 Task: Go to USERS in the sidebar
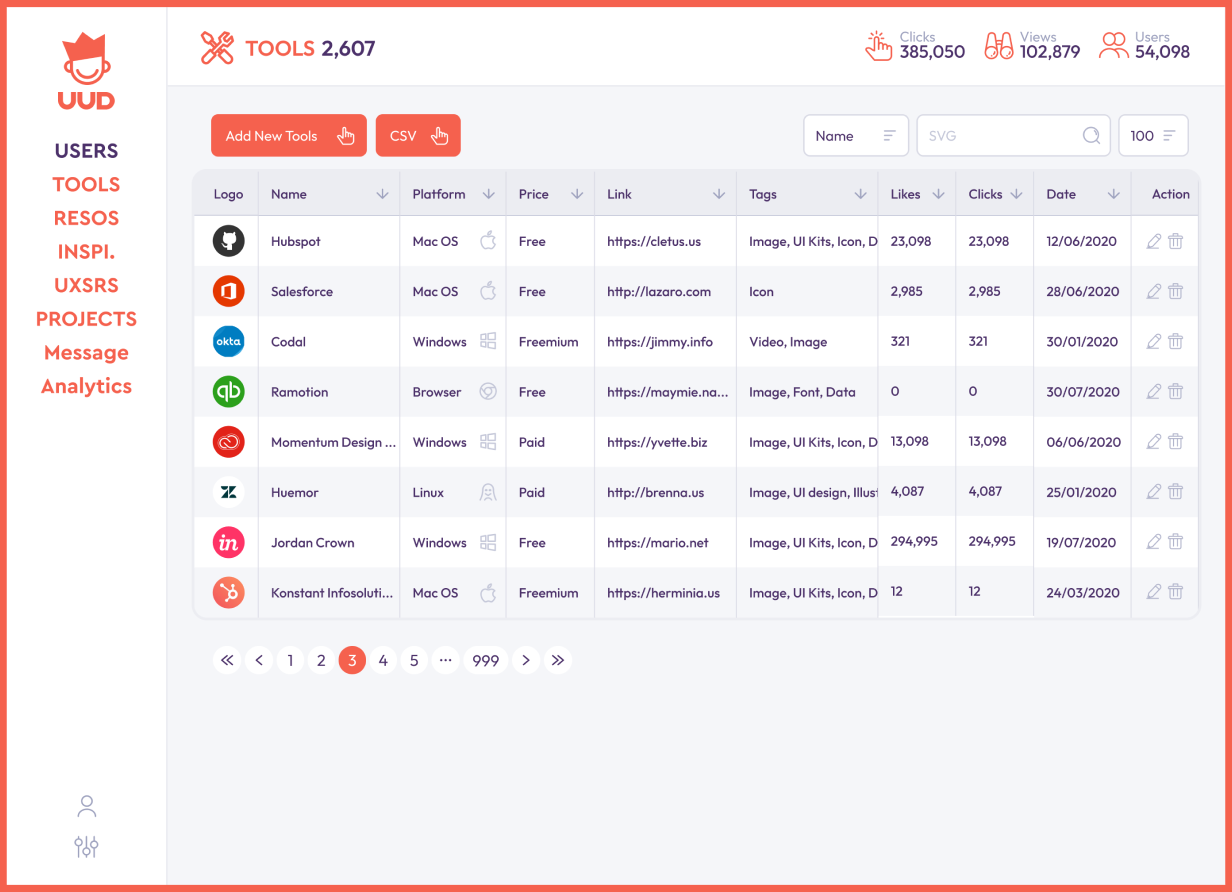point(86,151)
